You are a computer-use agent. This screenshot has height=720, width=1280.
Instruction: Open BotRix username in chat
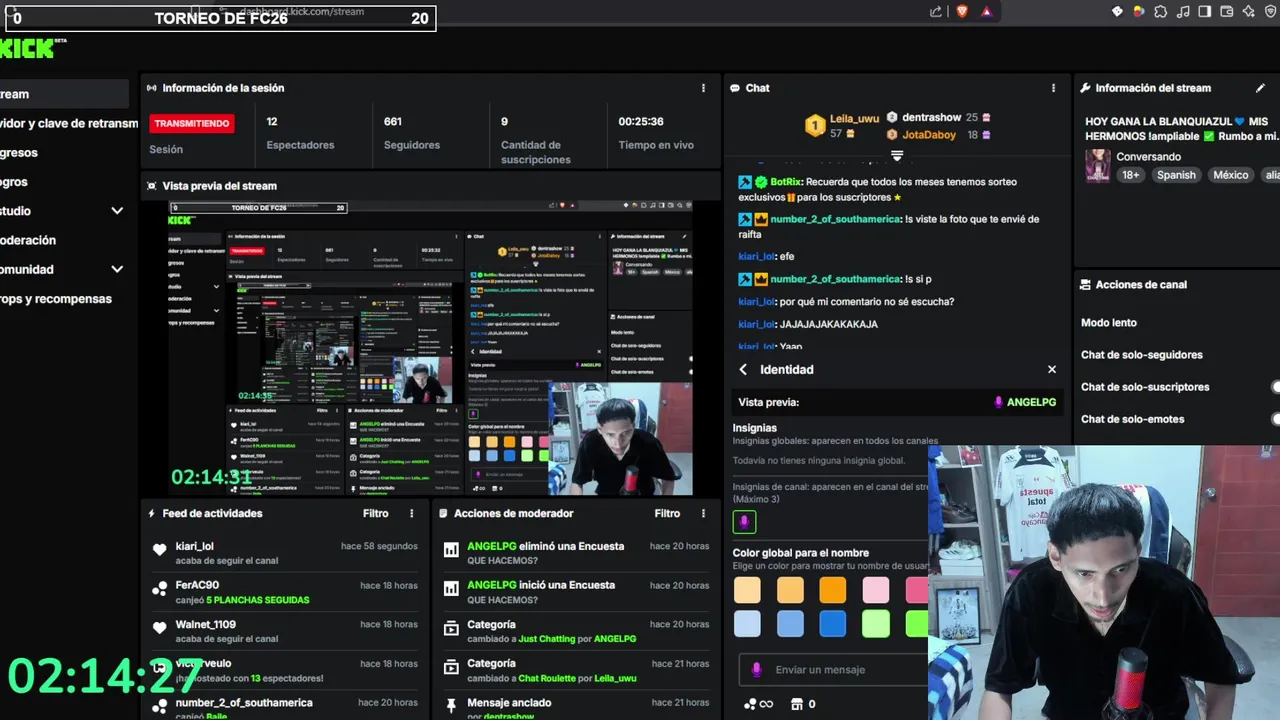pos(786,182)
